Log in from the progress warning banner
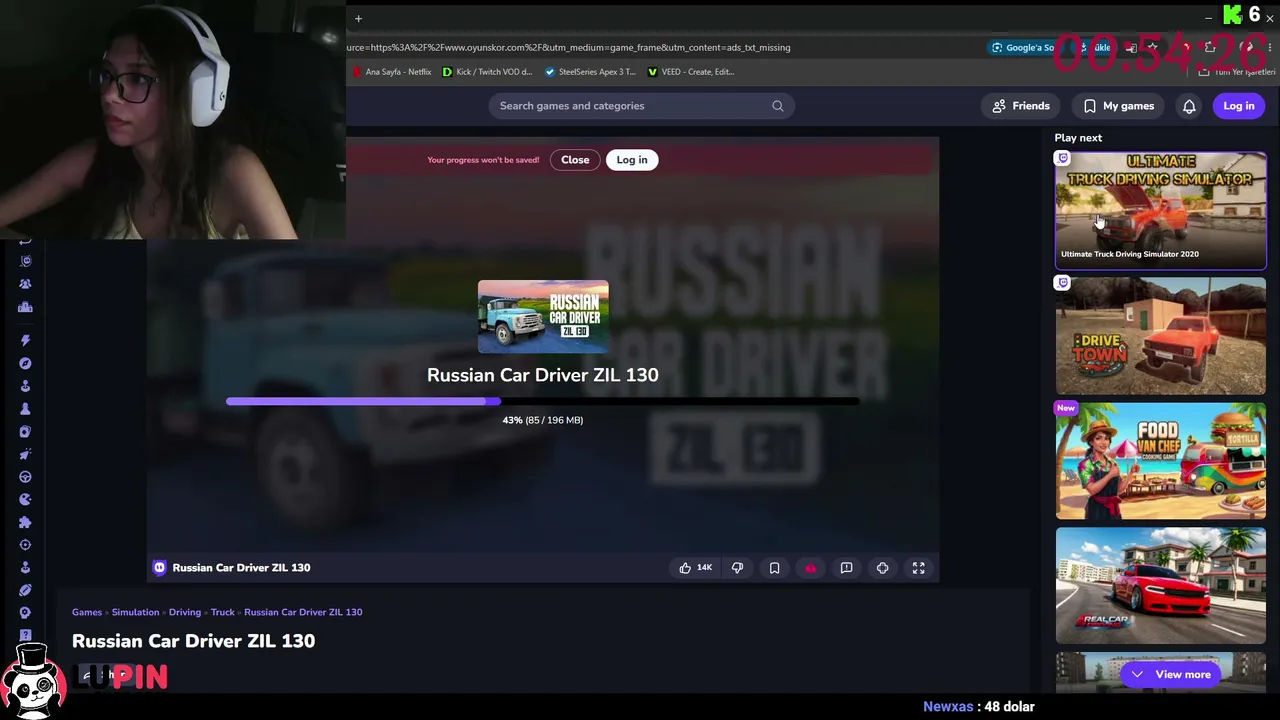This screenshot has height=720, width=1280. [x=632, y=160]
